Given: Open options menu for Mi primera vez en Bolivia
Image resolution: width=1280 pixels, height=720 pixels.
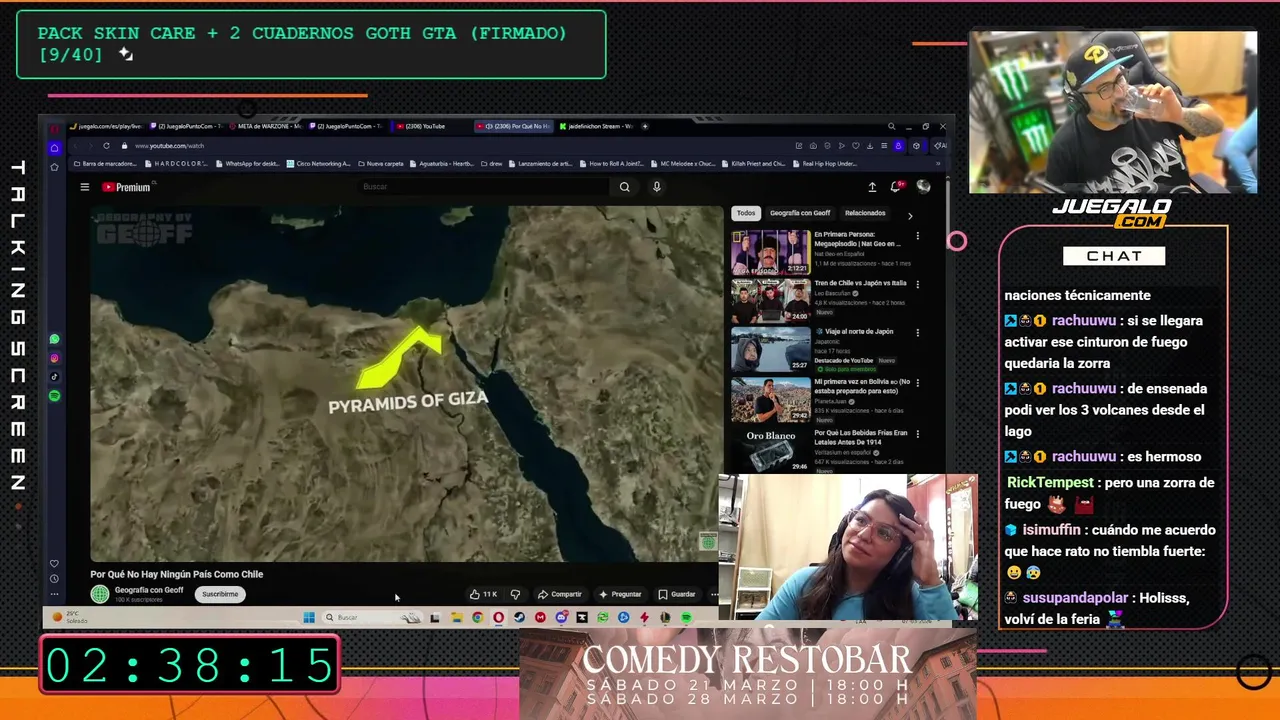Looking at the screenshot, I should point(918,382).
